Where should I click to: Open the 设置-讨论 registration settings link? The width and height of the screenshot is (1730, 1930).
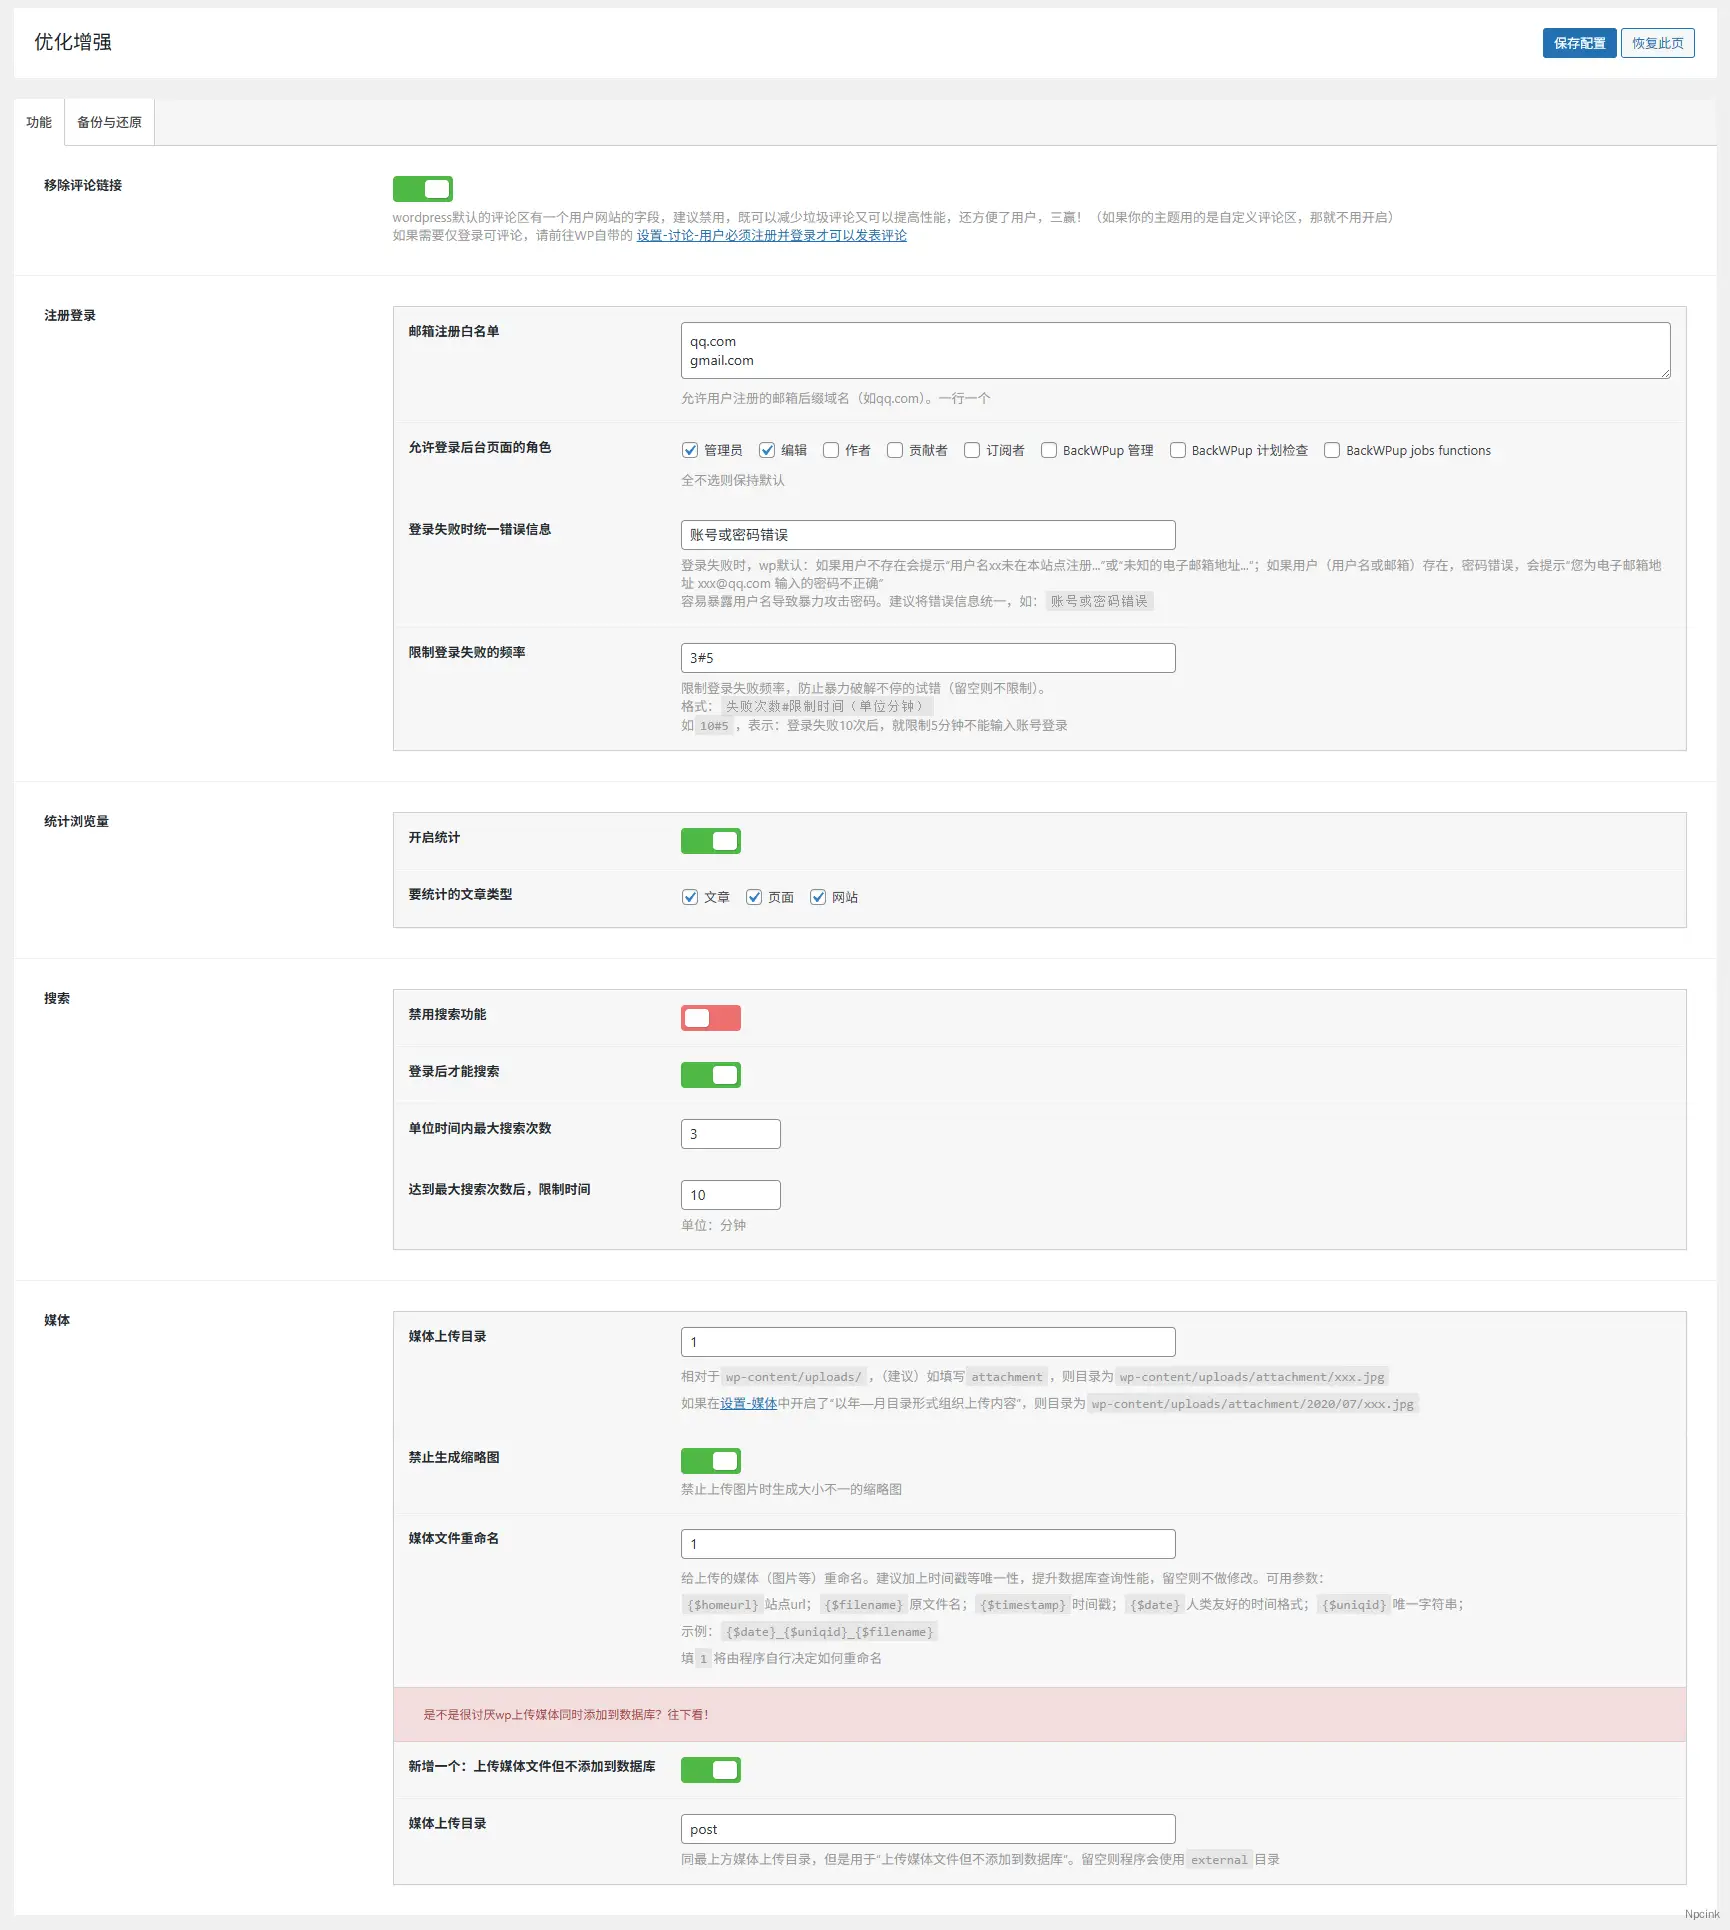pos(770,235)
